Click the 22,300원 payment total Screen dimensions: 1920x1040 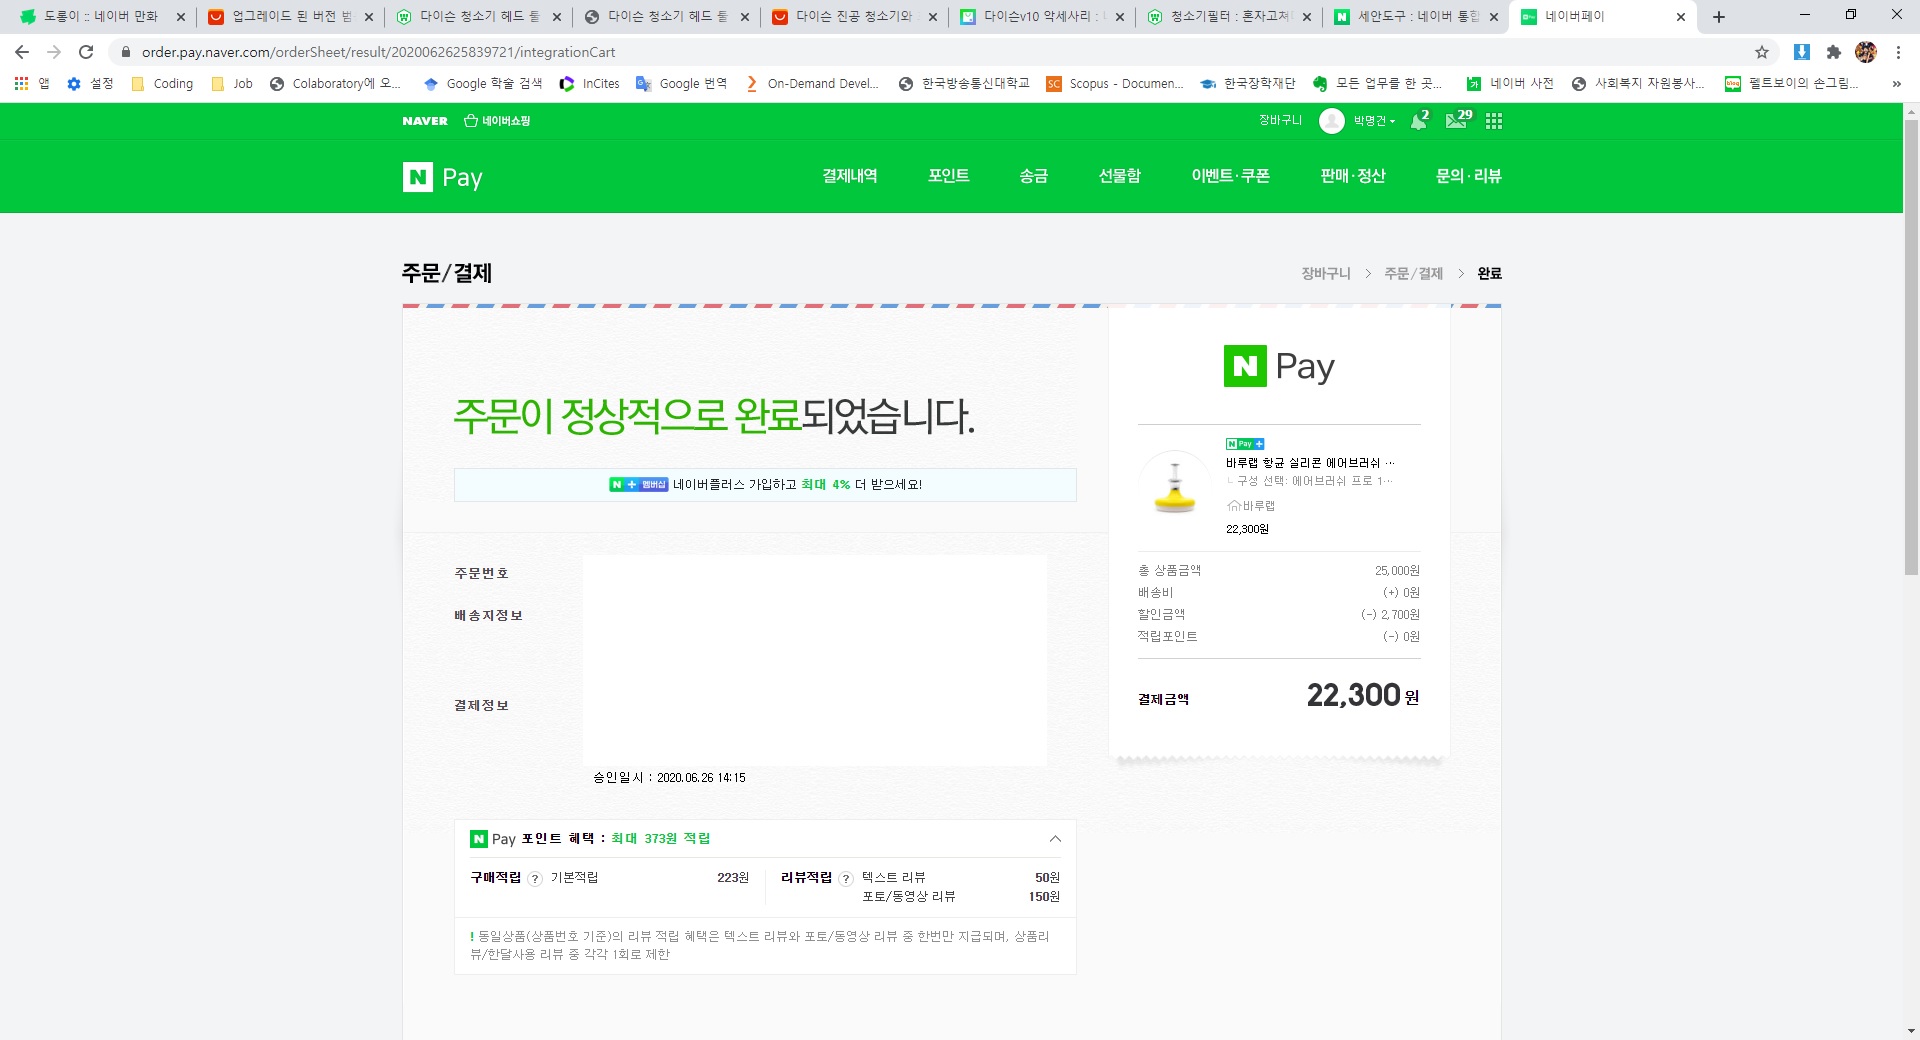click(1362, 696)
